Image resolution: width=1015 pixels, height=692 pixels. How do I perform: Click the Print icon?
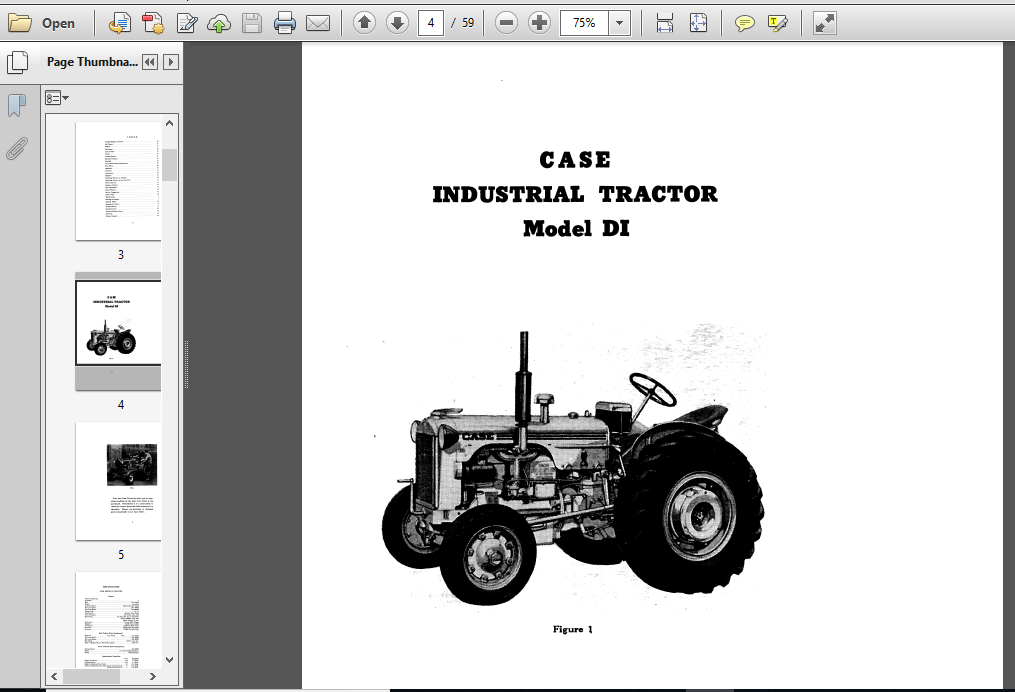[x=285, y=23]
